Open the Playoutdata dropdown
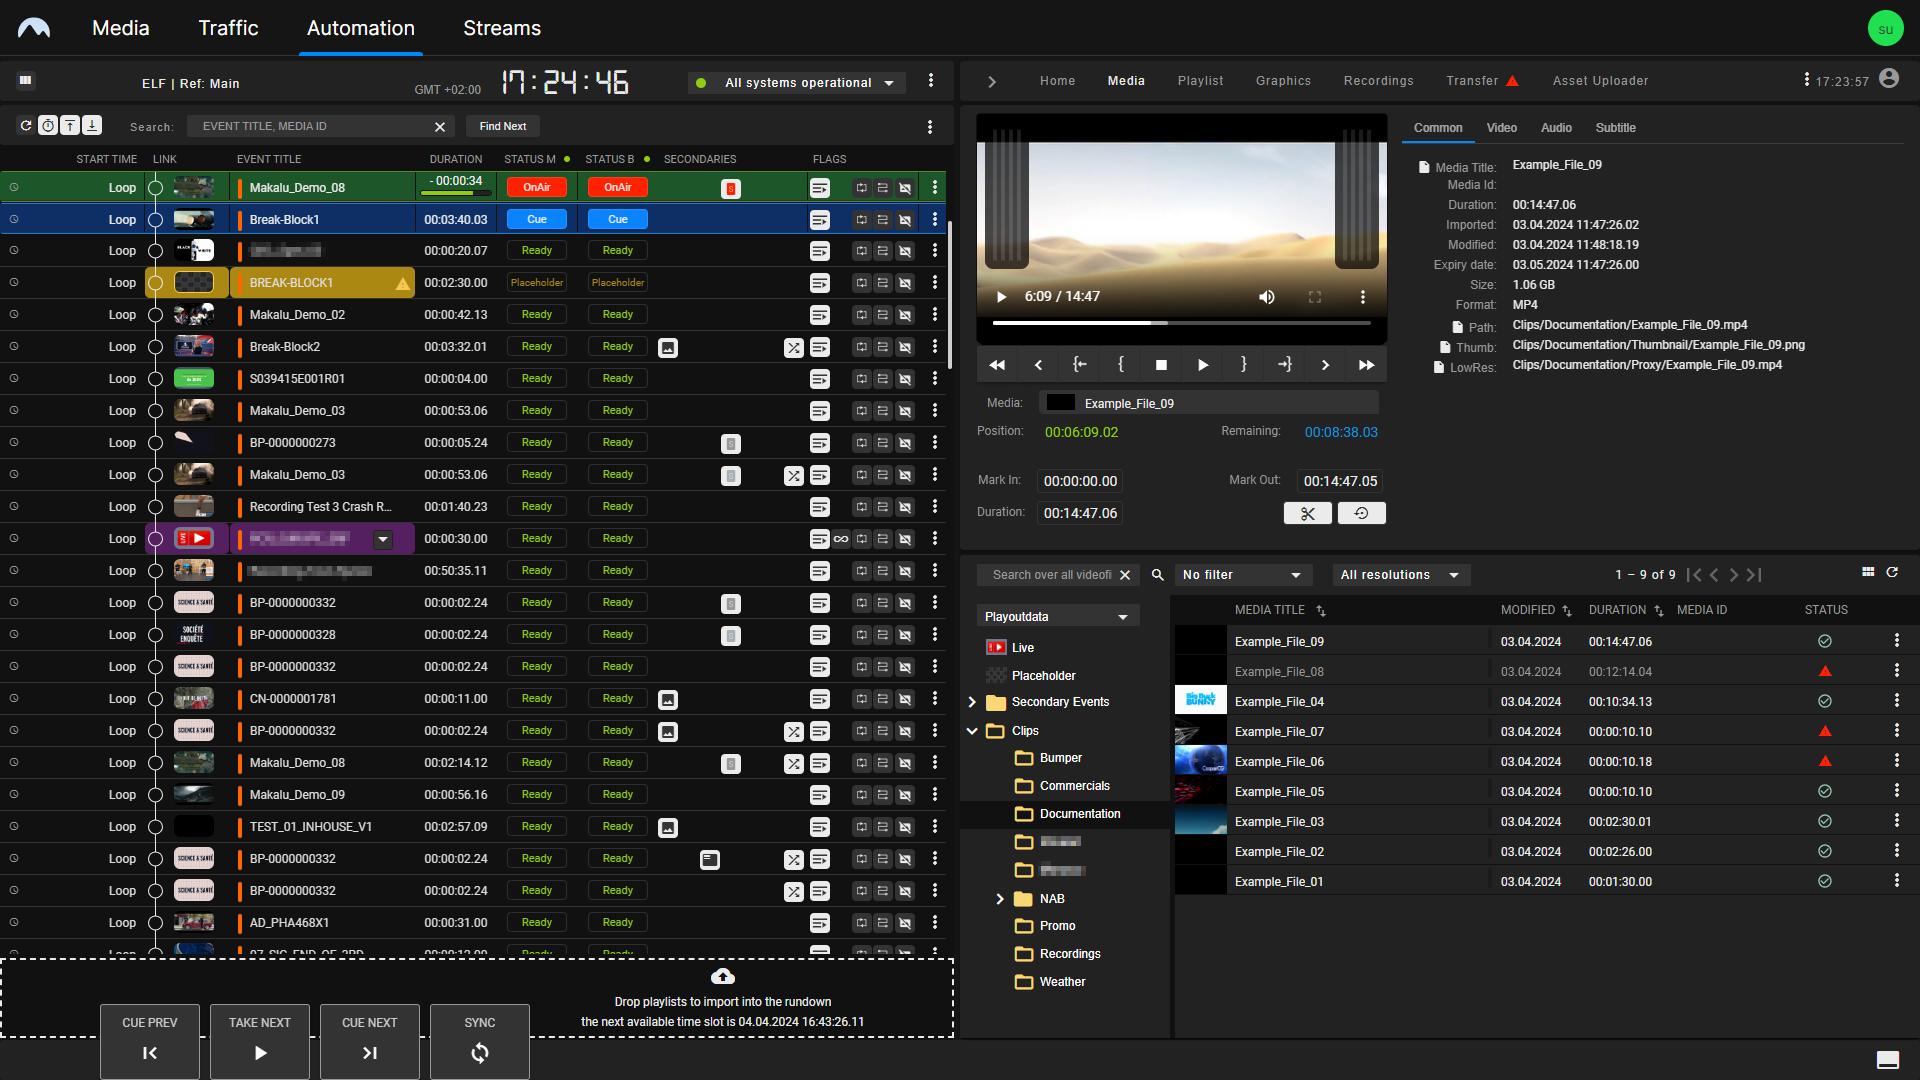This screenshot has width=1920, height=1080. pos(1057,617)
